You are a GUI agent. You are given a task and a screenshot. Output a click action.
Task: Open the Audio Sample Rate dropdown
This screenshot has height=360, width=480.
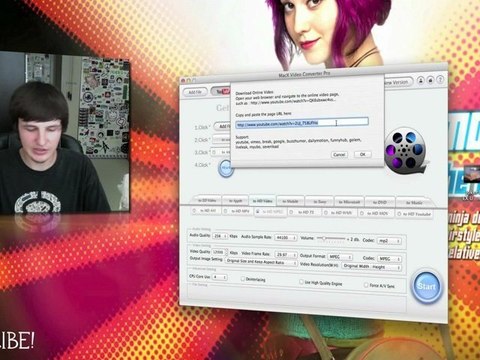pos(285,238)
